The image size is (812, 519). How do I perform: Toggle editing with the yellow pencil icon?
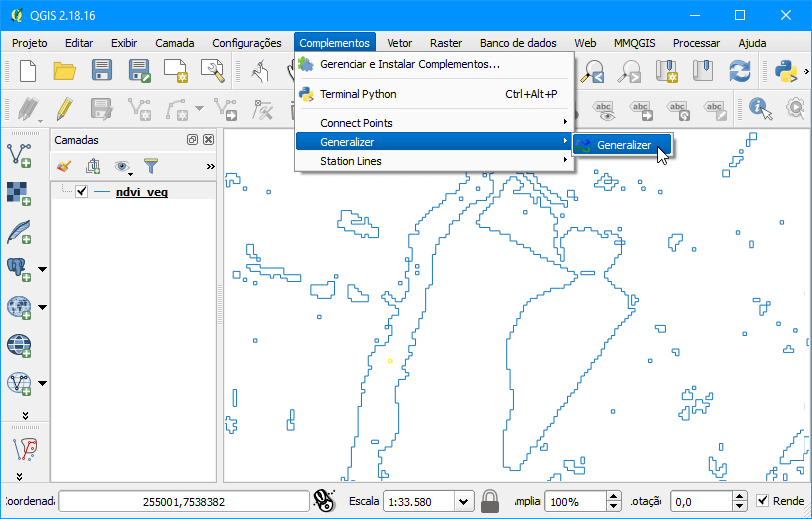pyautogui.click(x=65, y=109)
